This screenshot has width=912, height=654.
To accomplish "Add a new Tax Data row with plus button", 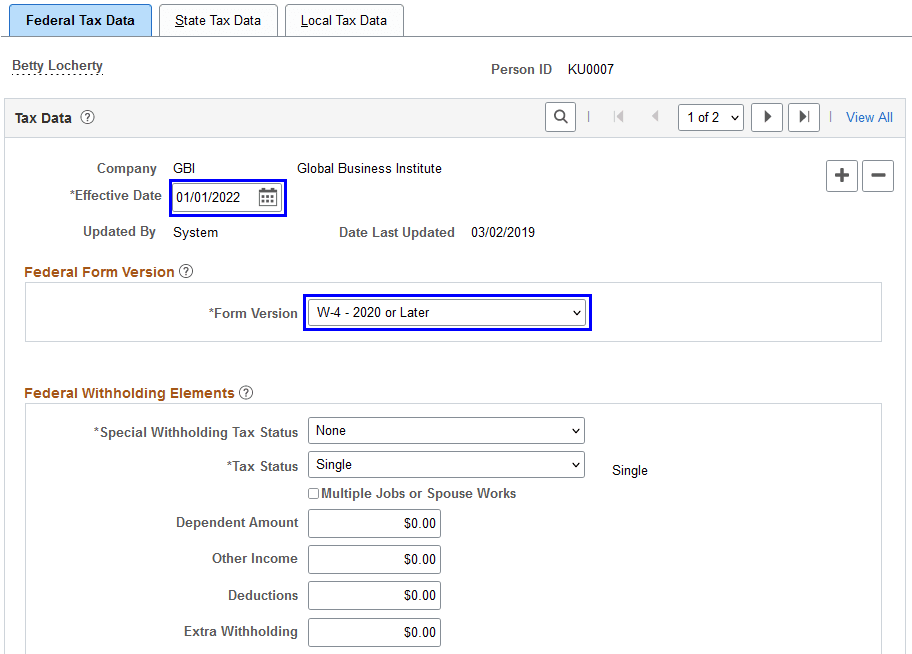I will coord(841,176).
